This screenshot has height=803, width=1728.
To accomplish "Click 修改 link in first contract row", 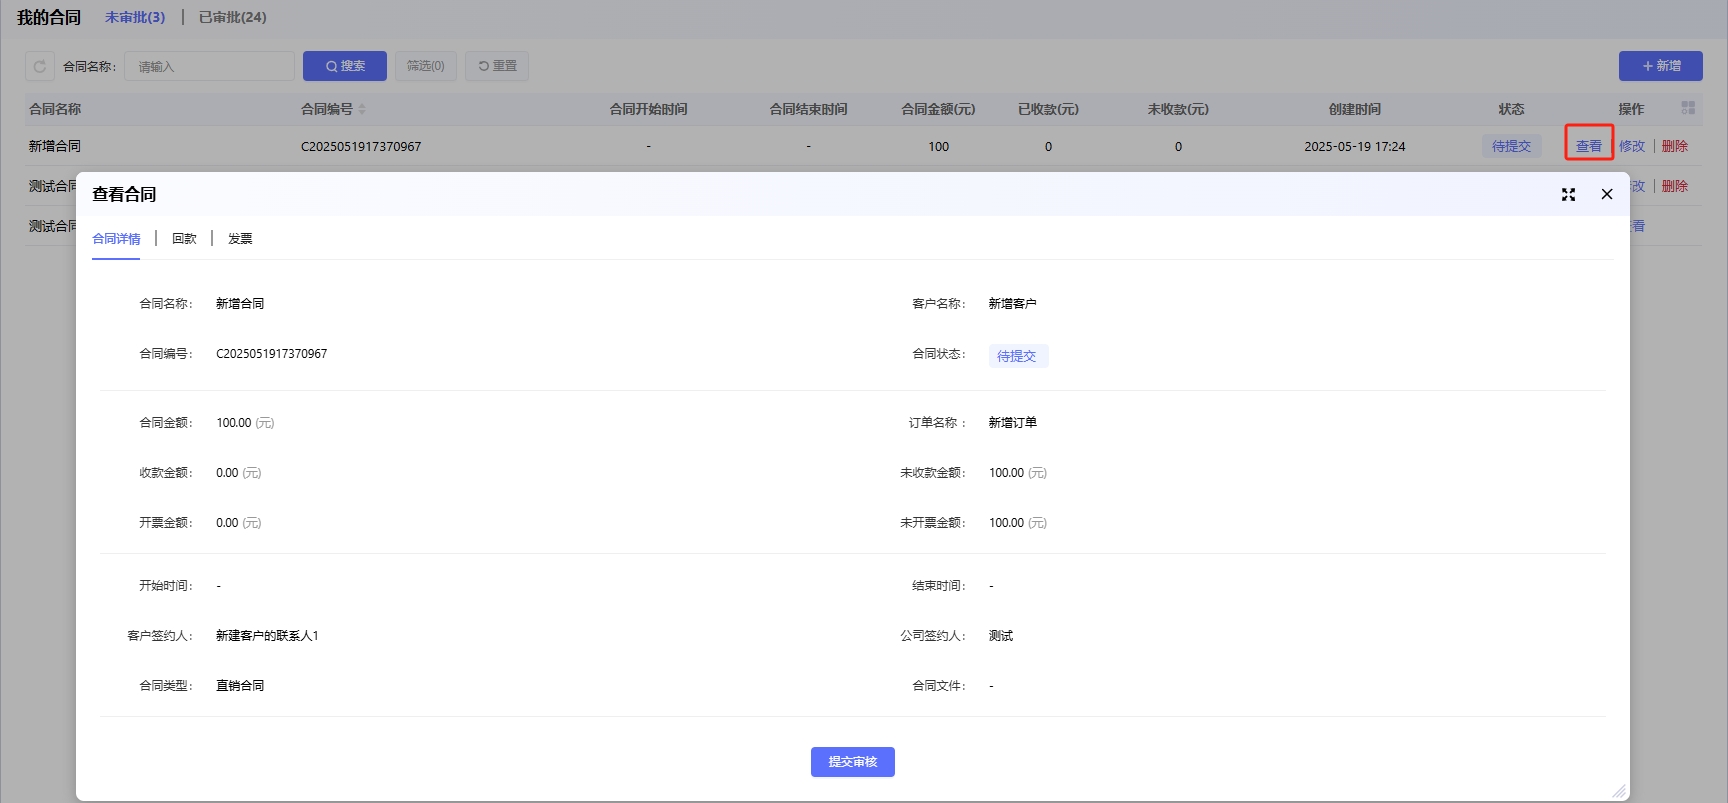I will pos(1632,146).
